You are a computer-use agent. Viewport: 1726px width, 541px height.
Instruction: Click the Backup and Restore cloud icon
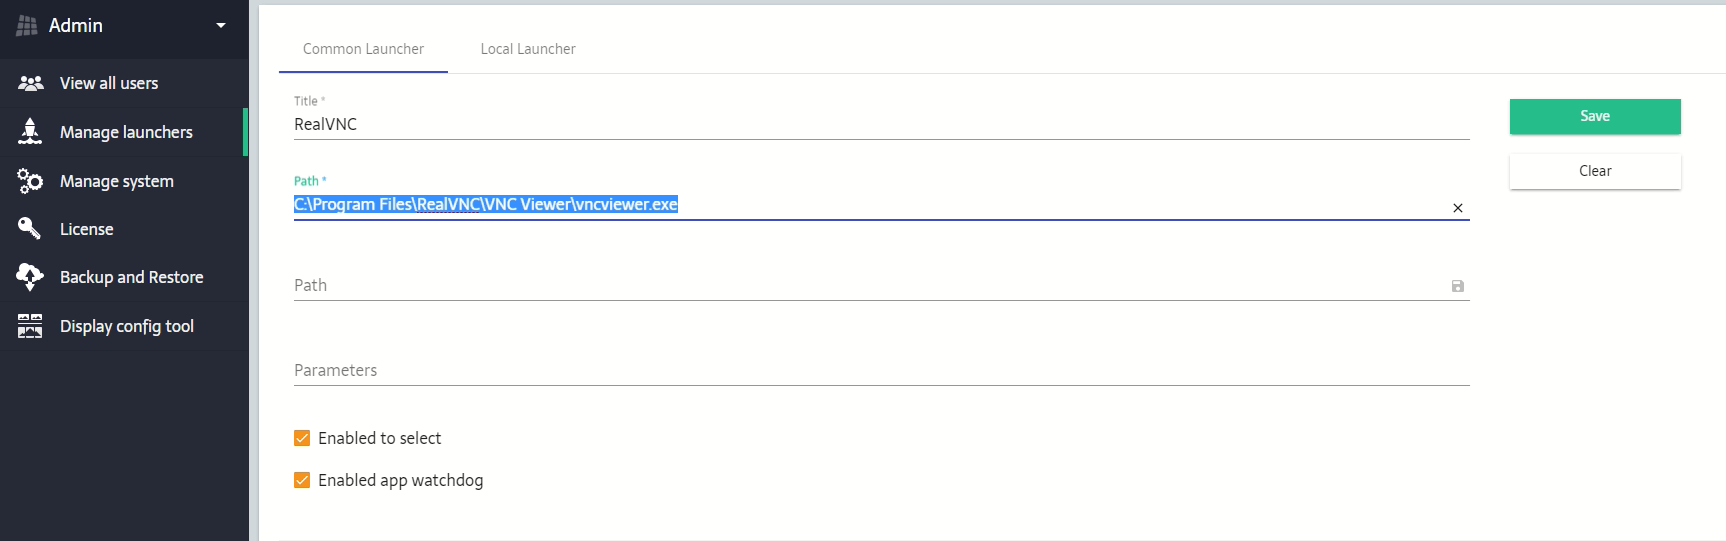click(30, 277)
